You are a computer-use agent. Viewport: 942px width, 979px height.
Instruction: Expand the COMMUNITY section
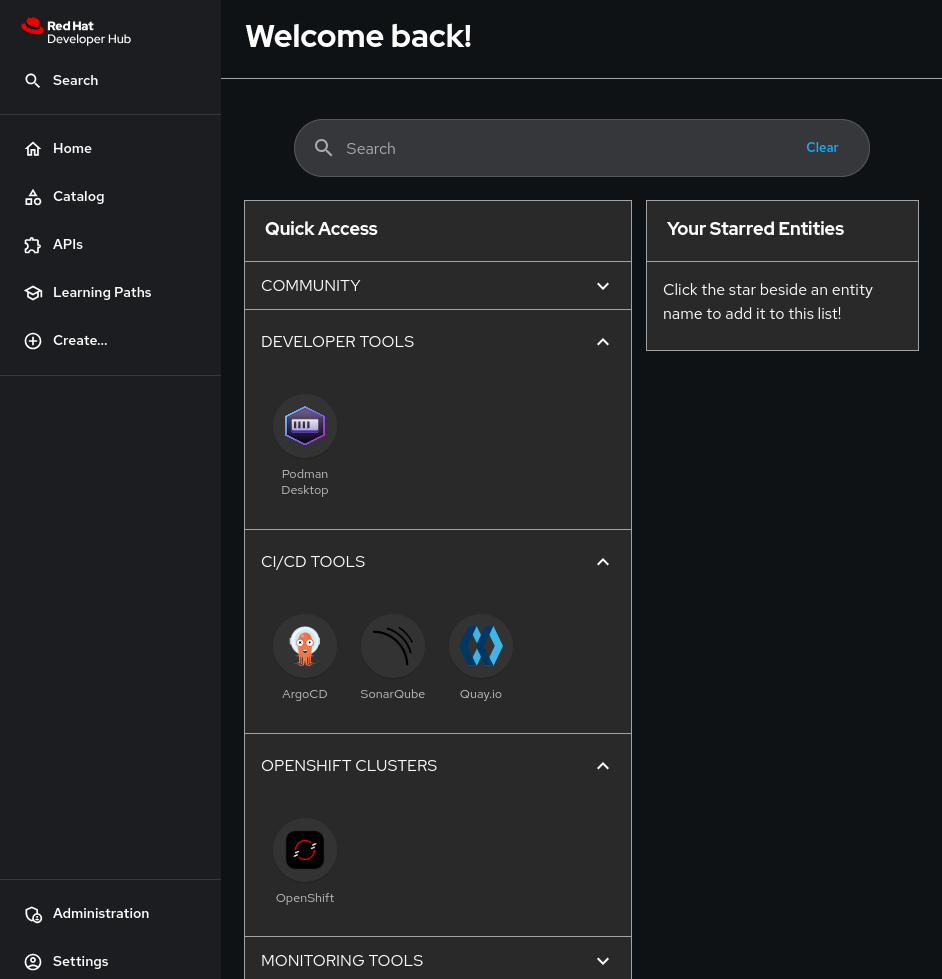pyautogui.click(x=603, y=286)
